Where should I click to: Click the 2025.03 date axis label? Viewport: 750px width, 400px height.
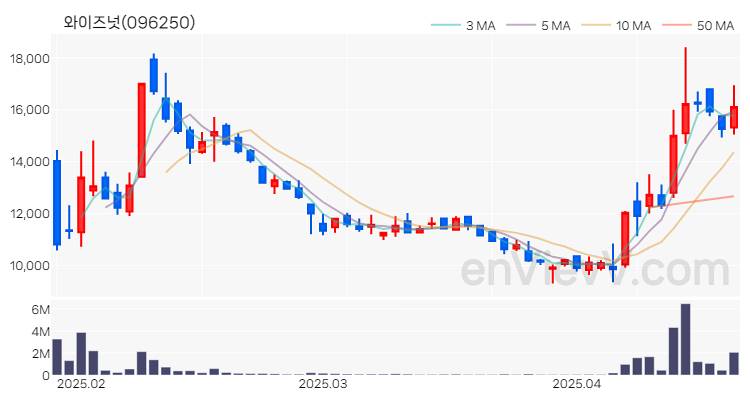click(x=322, y=384)
